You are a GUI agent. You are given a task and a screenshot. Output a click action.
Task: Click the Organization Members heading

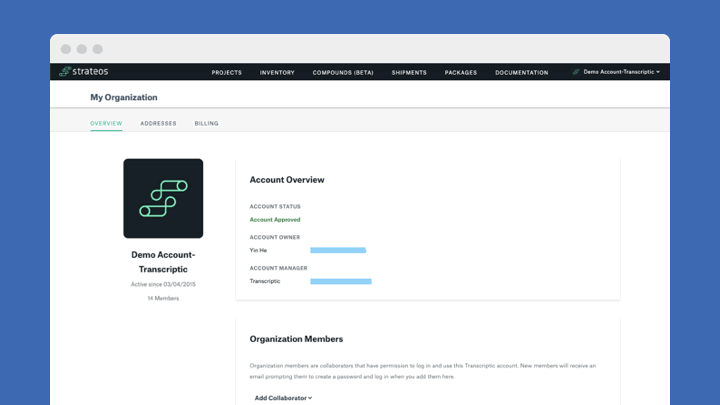[296, 339]
